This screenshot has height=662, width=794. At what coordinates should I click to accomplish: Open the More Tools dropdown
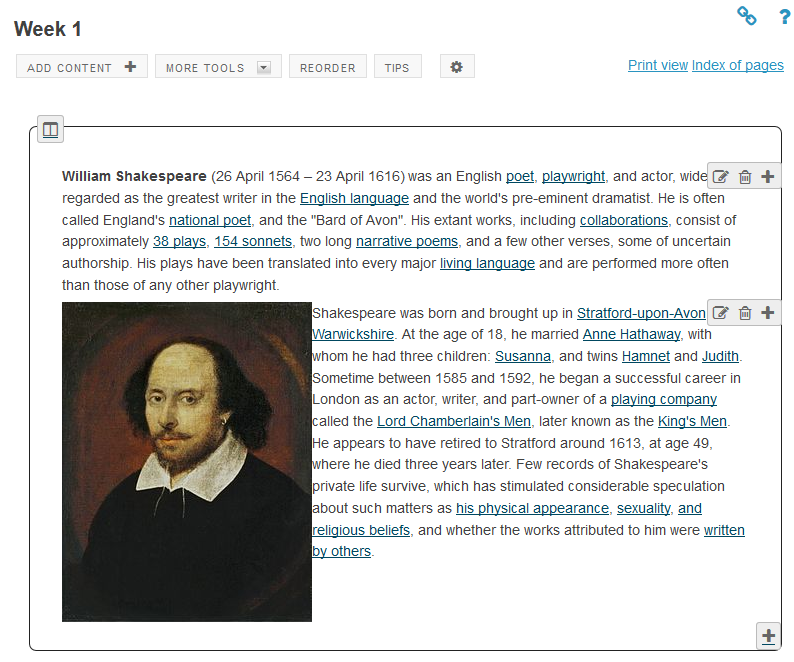click(x=218, y=67)
